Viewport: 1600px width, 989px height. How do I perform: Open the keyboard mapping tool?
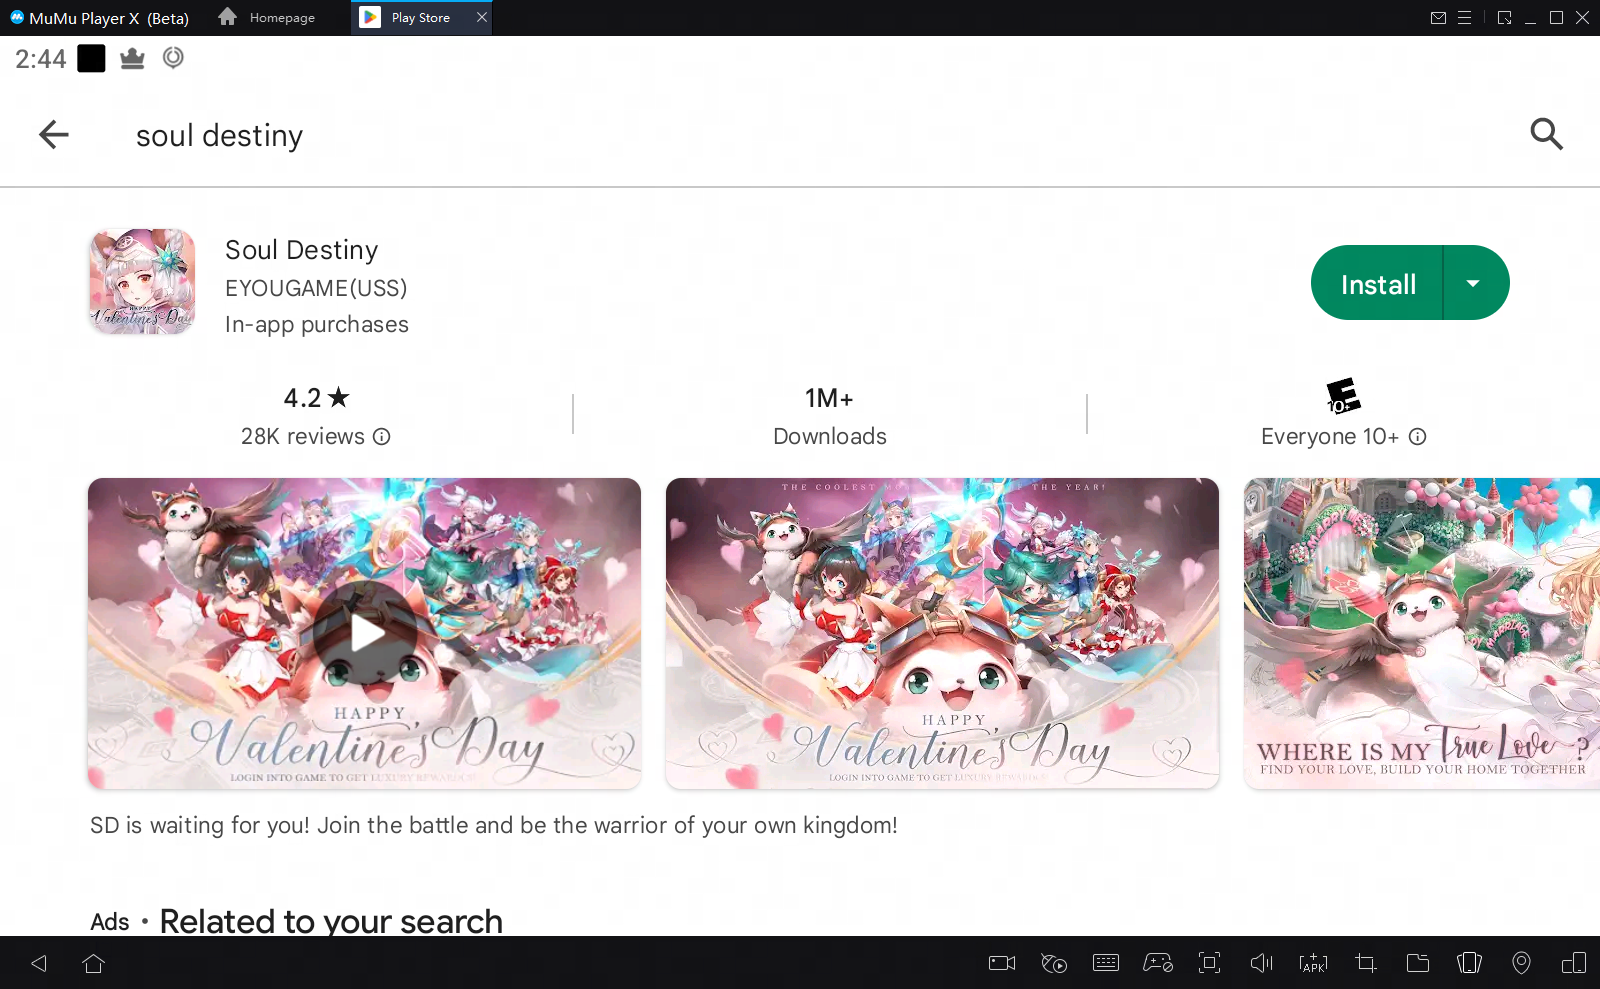pyautogui.click(x=1106, y=963)
